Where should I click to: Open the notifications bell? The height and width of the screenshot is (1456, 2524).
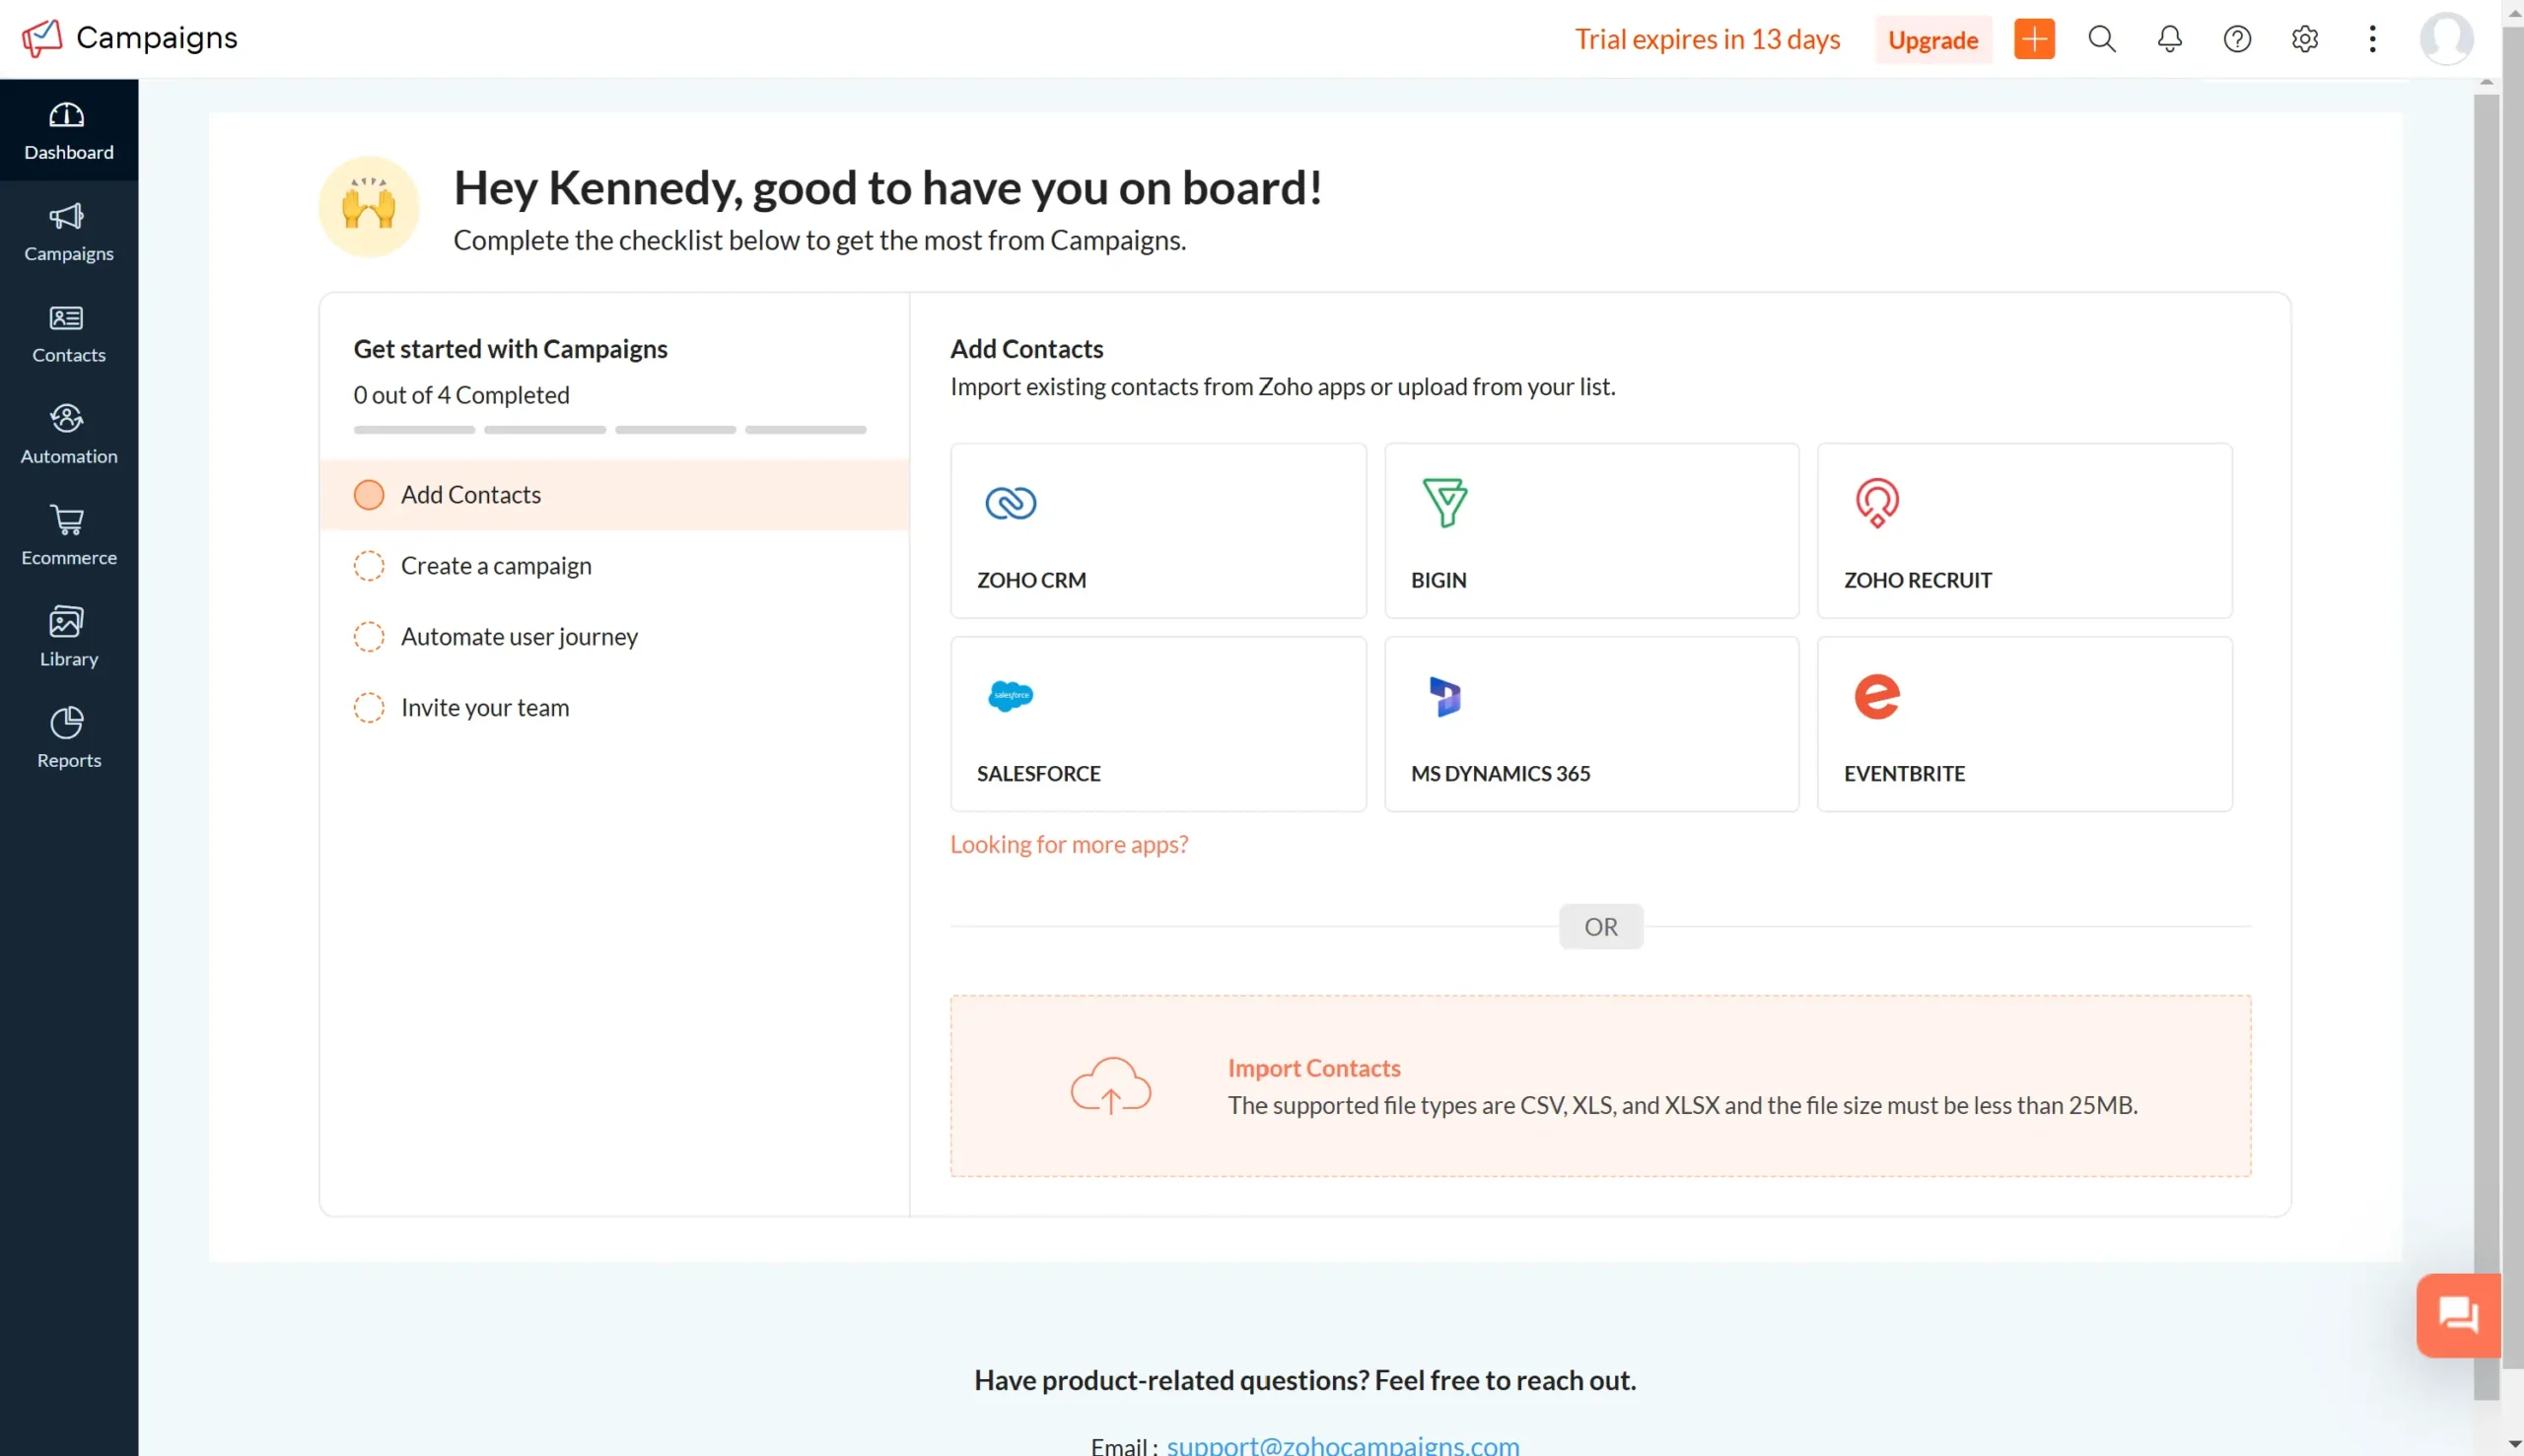pos(2168,38)
